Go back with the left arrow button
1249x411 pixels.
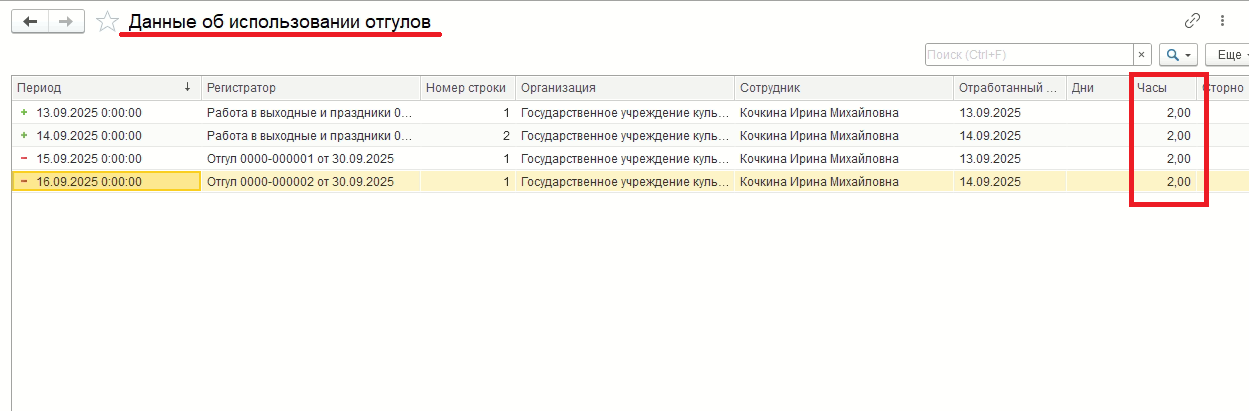29,21
